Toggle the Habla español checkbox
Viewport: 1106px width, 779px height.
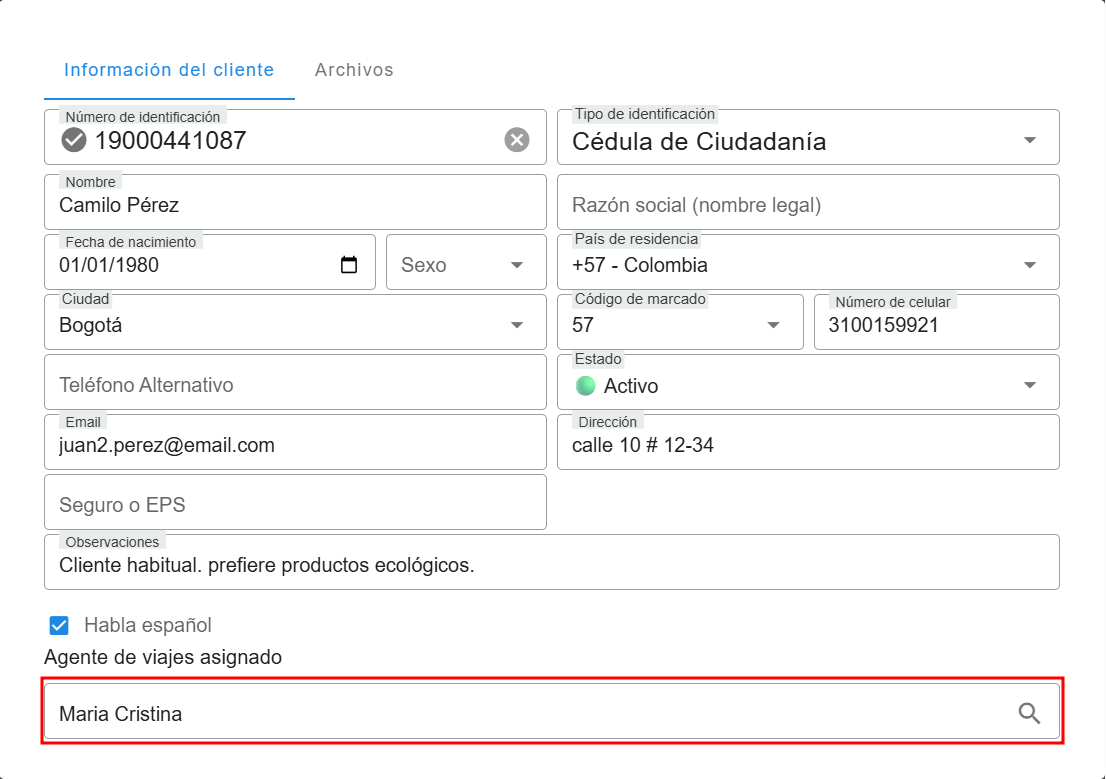(59, 626)
